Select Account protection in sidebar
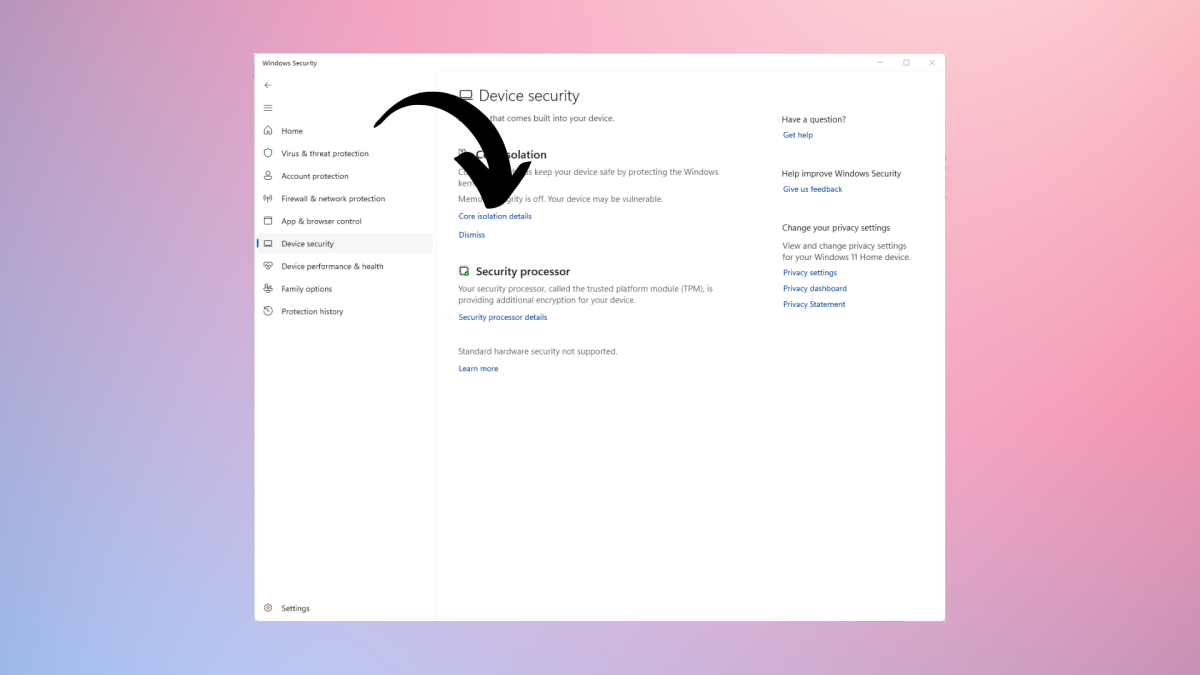Image resolution: width=1200 pixels, height=675 pixels. point(345,176)
